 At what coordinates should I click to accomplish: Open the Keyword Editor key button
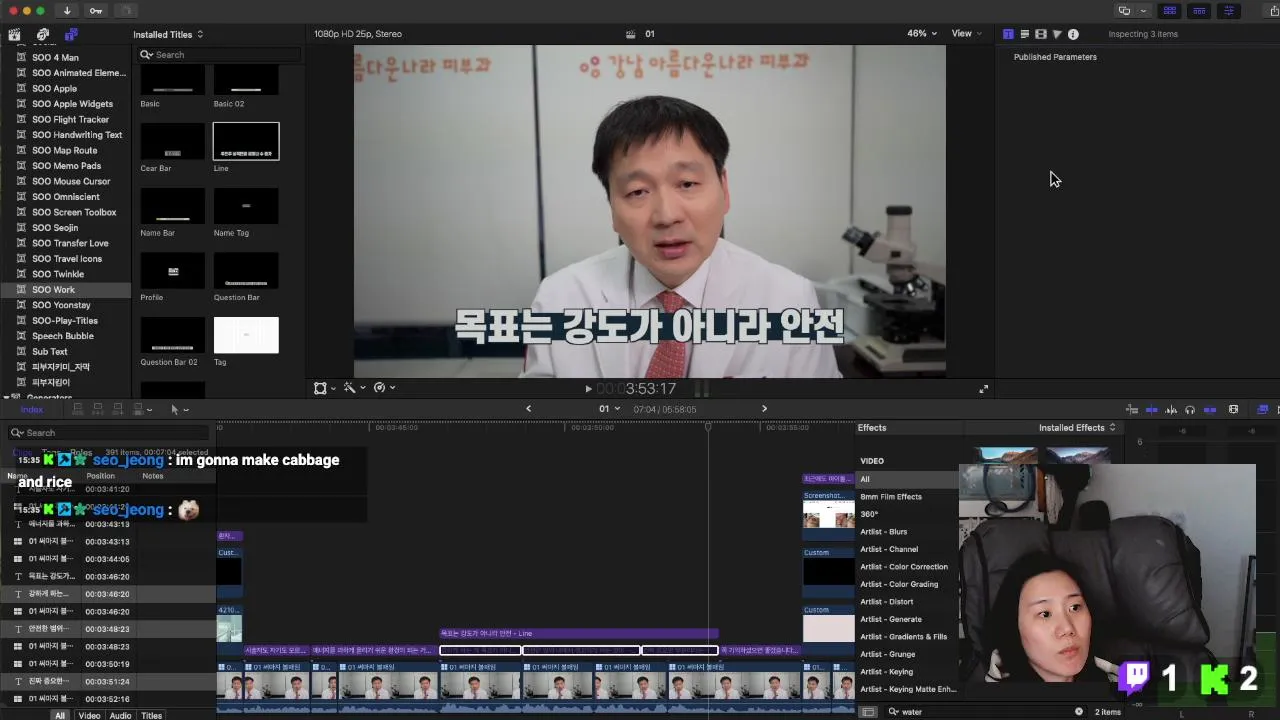(96, 11)
